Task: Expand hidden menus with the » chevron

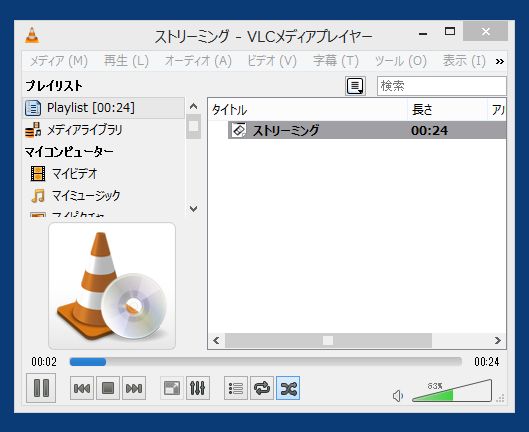Action: (x=500, y=61)
